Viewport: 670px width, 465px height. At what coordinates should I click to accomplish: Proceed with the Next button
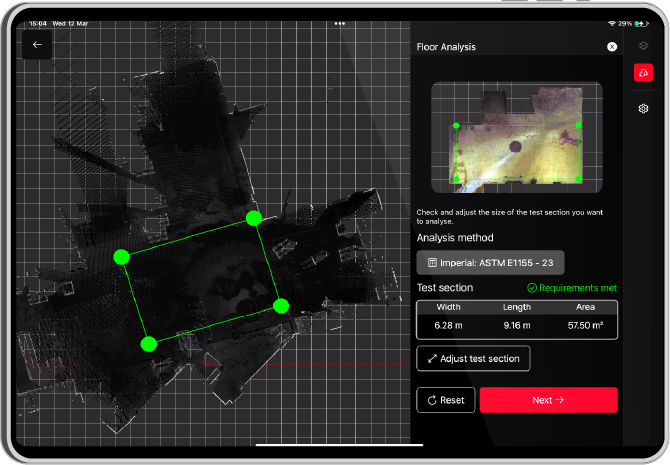click(548, 400)
